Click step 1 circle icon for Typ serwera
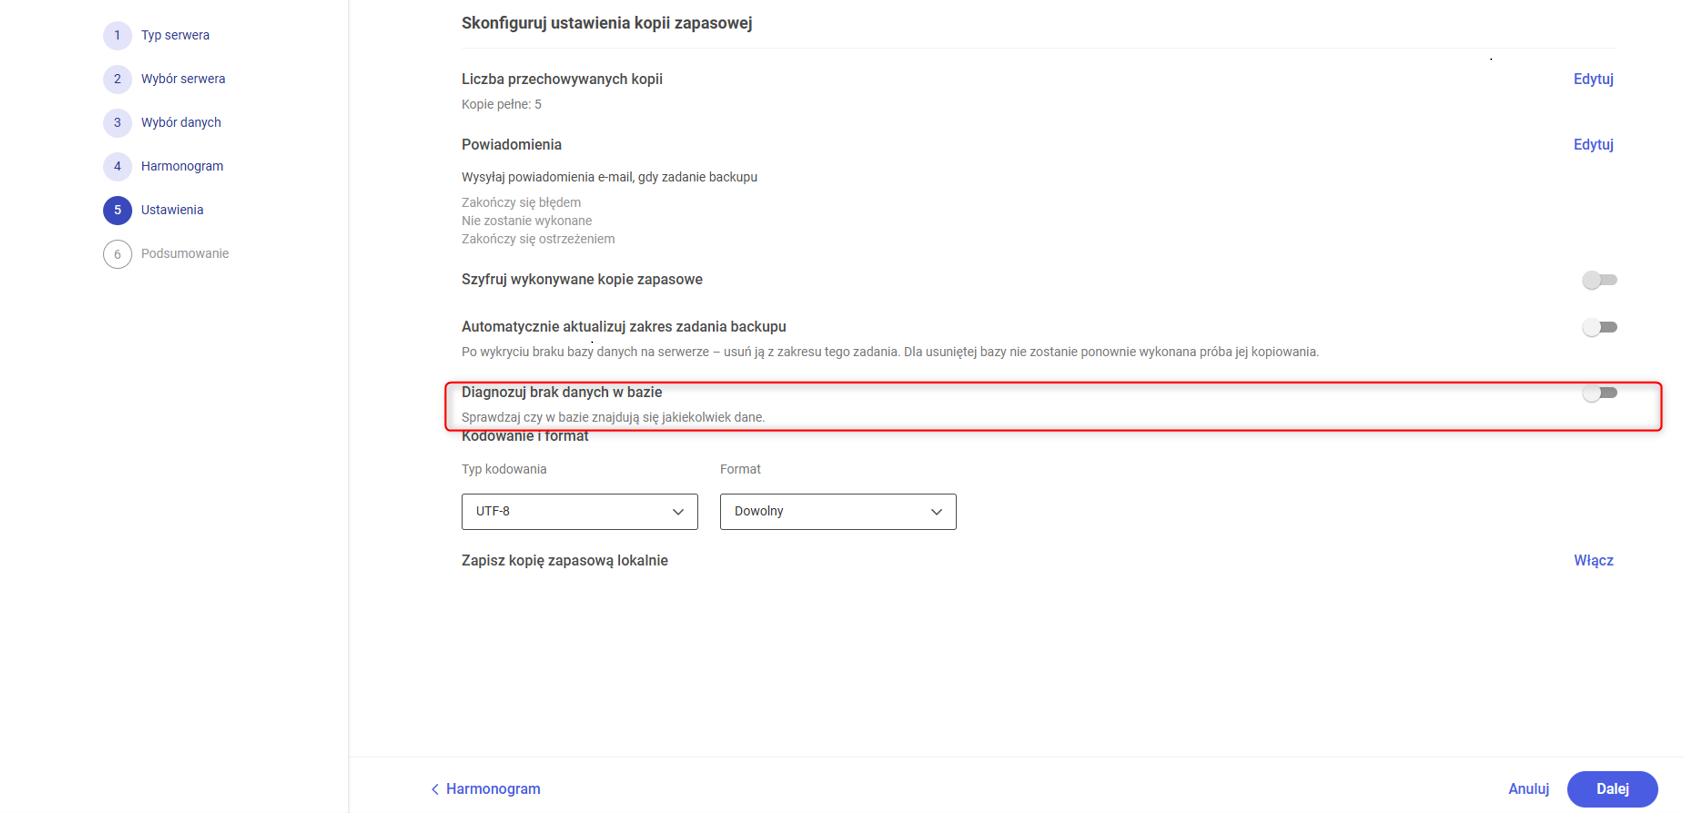The image size is (1685, 813). coord(117,35)
